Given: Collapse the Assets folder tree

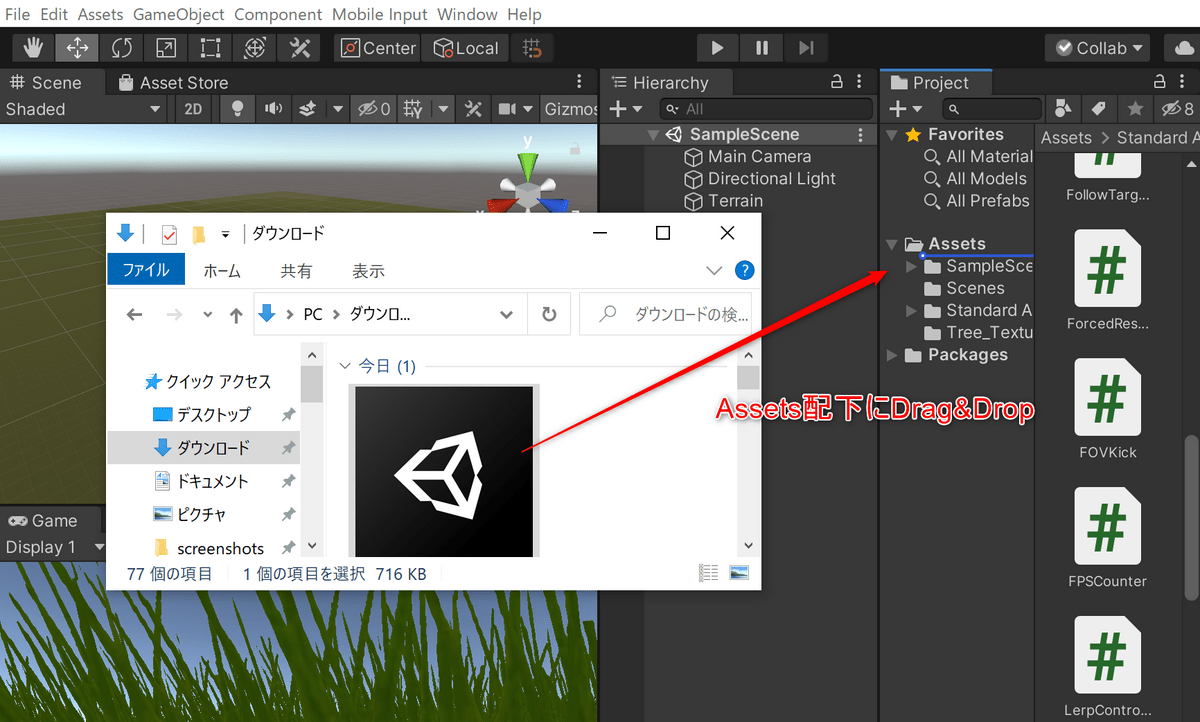Looking at the screenshot, I should click(x=892, y=244).
